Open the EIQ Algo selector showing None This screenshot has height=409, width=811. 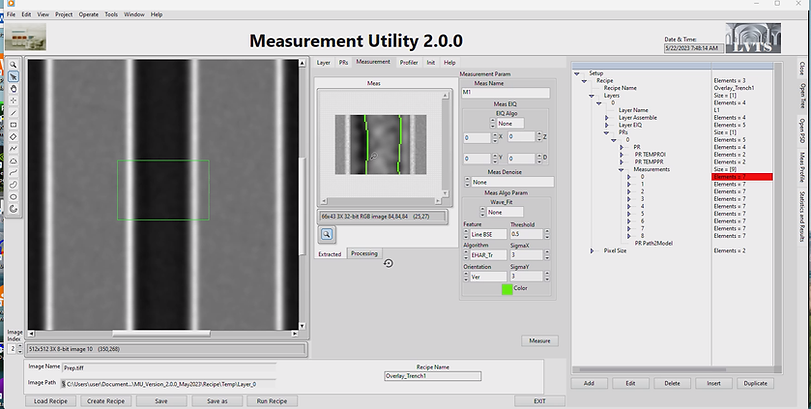point(510,124)
